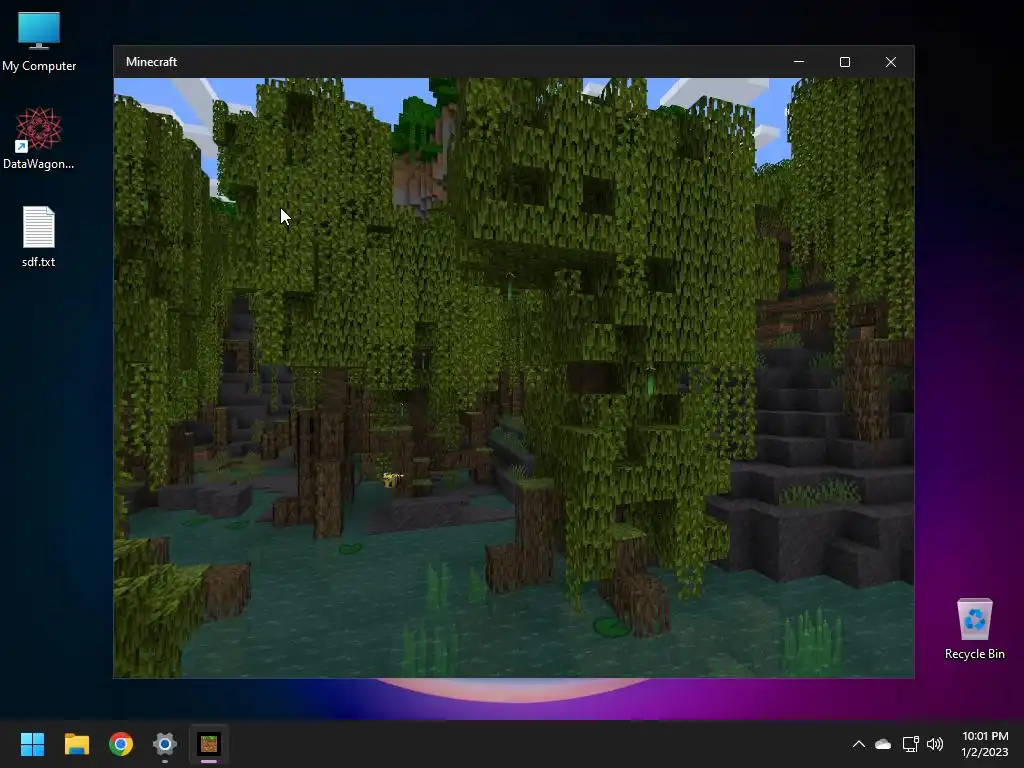Open Google Chrome from the taskbar
Image resolution: width=1024 pixels, height=768 pixels.
121,744
